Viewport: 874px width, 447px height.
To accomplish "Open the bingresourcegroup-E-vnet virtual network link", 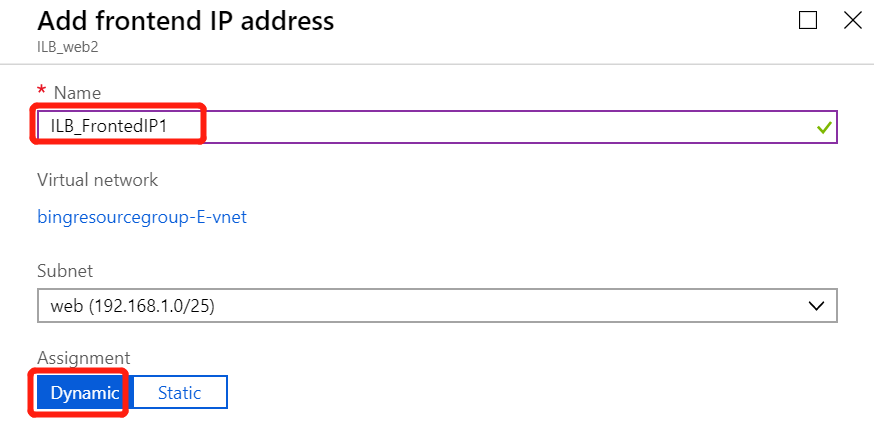I will (142, 216).
